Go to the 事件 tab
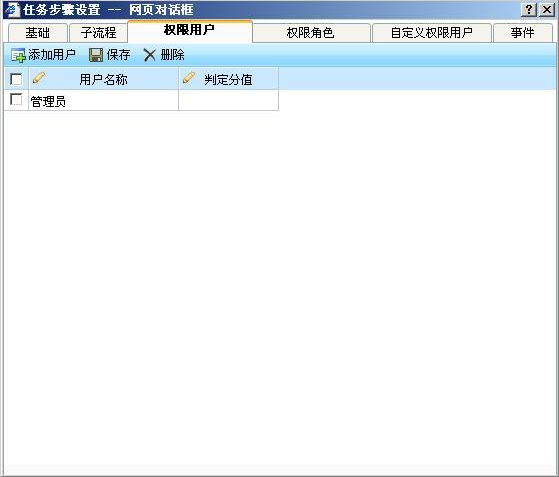 point(523,33)
